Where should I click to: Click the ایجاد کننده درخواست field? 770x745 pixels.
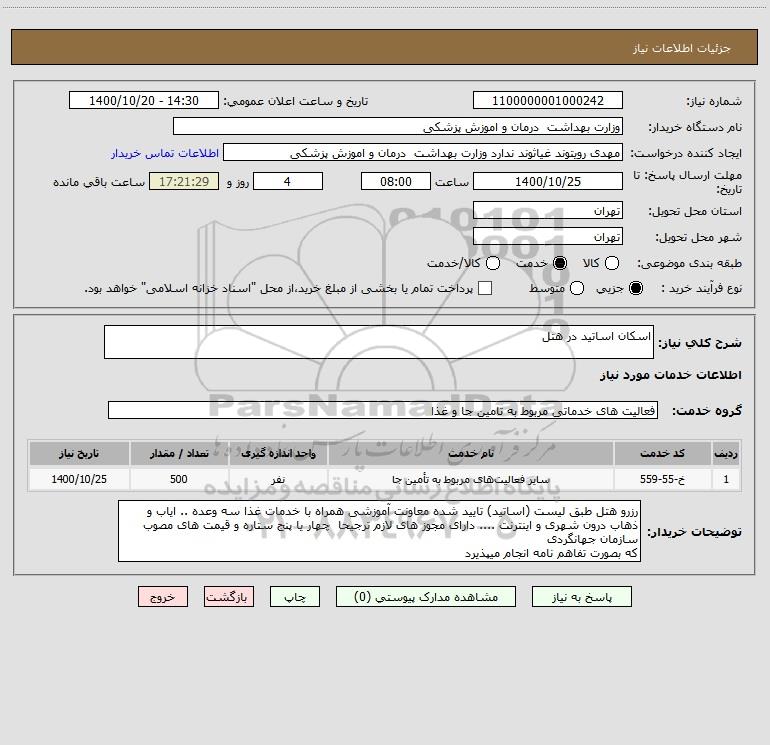(x=423, y=152)
